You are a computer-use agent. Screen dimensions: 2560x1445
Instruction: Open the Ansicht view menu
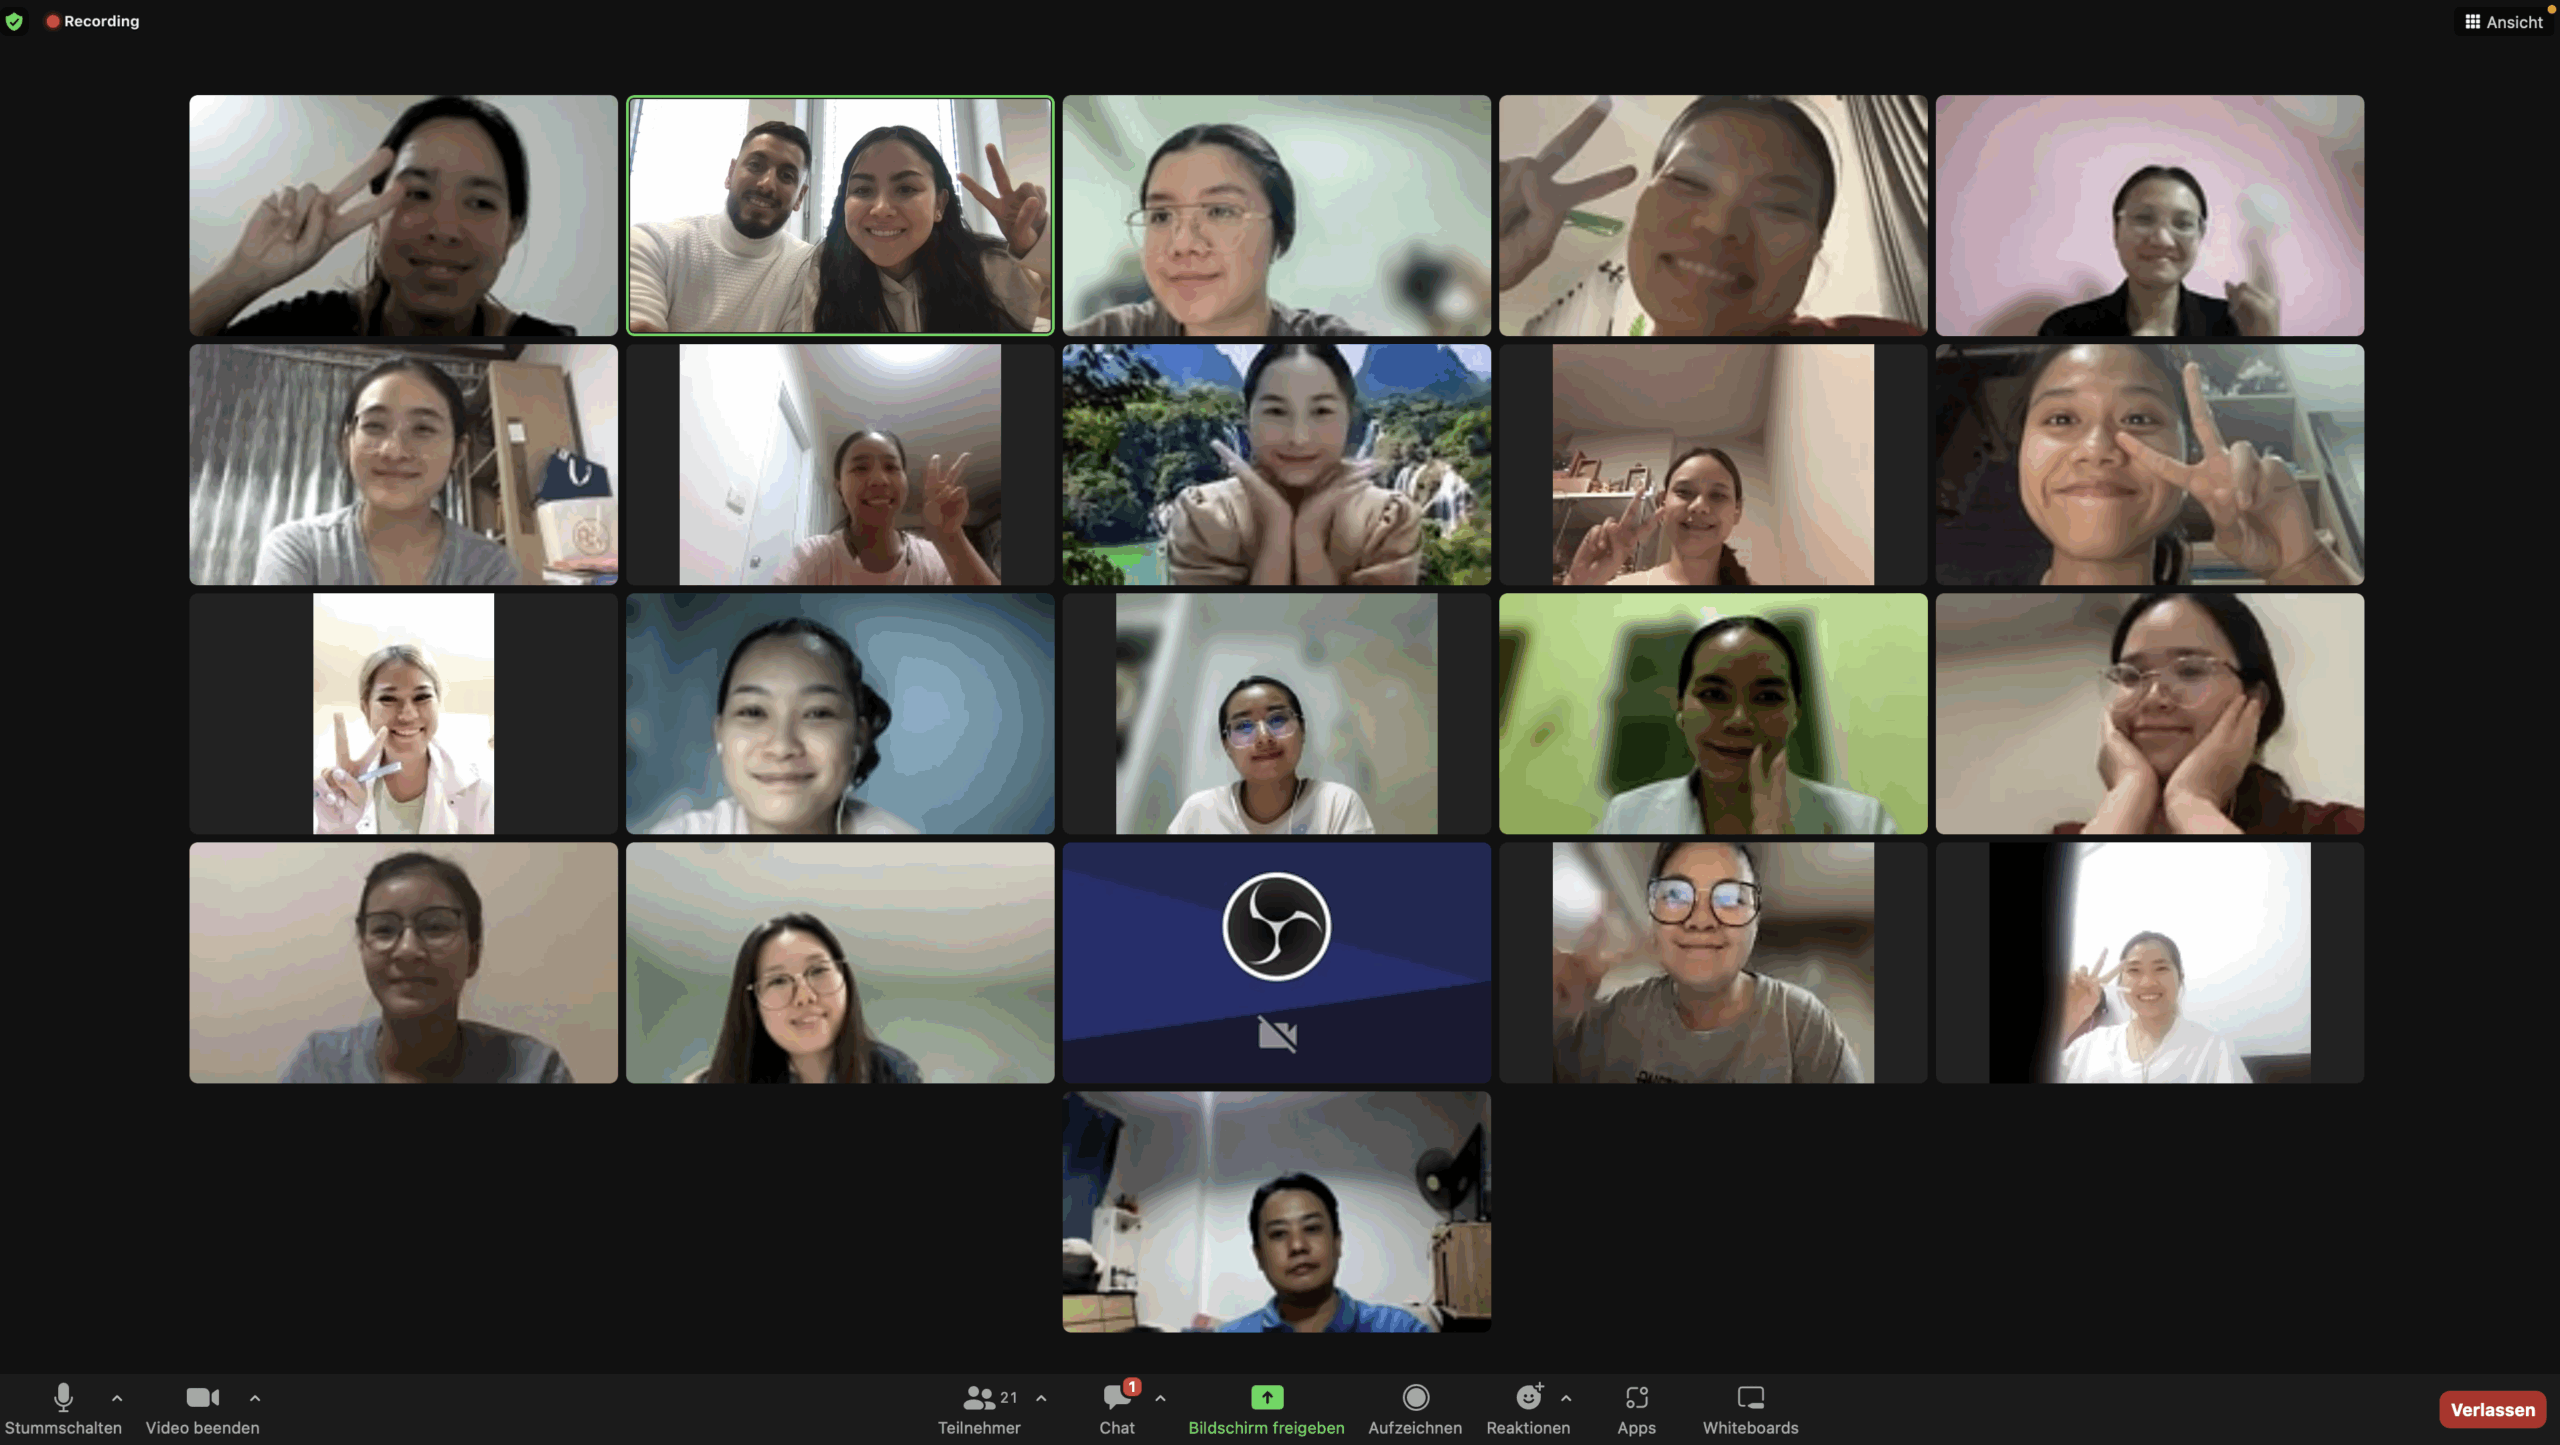click(x=2503, y=22)
